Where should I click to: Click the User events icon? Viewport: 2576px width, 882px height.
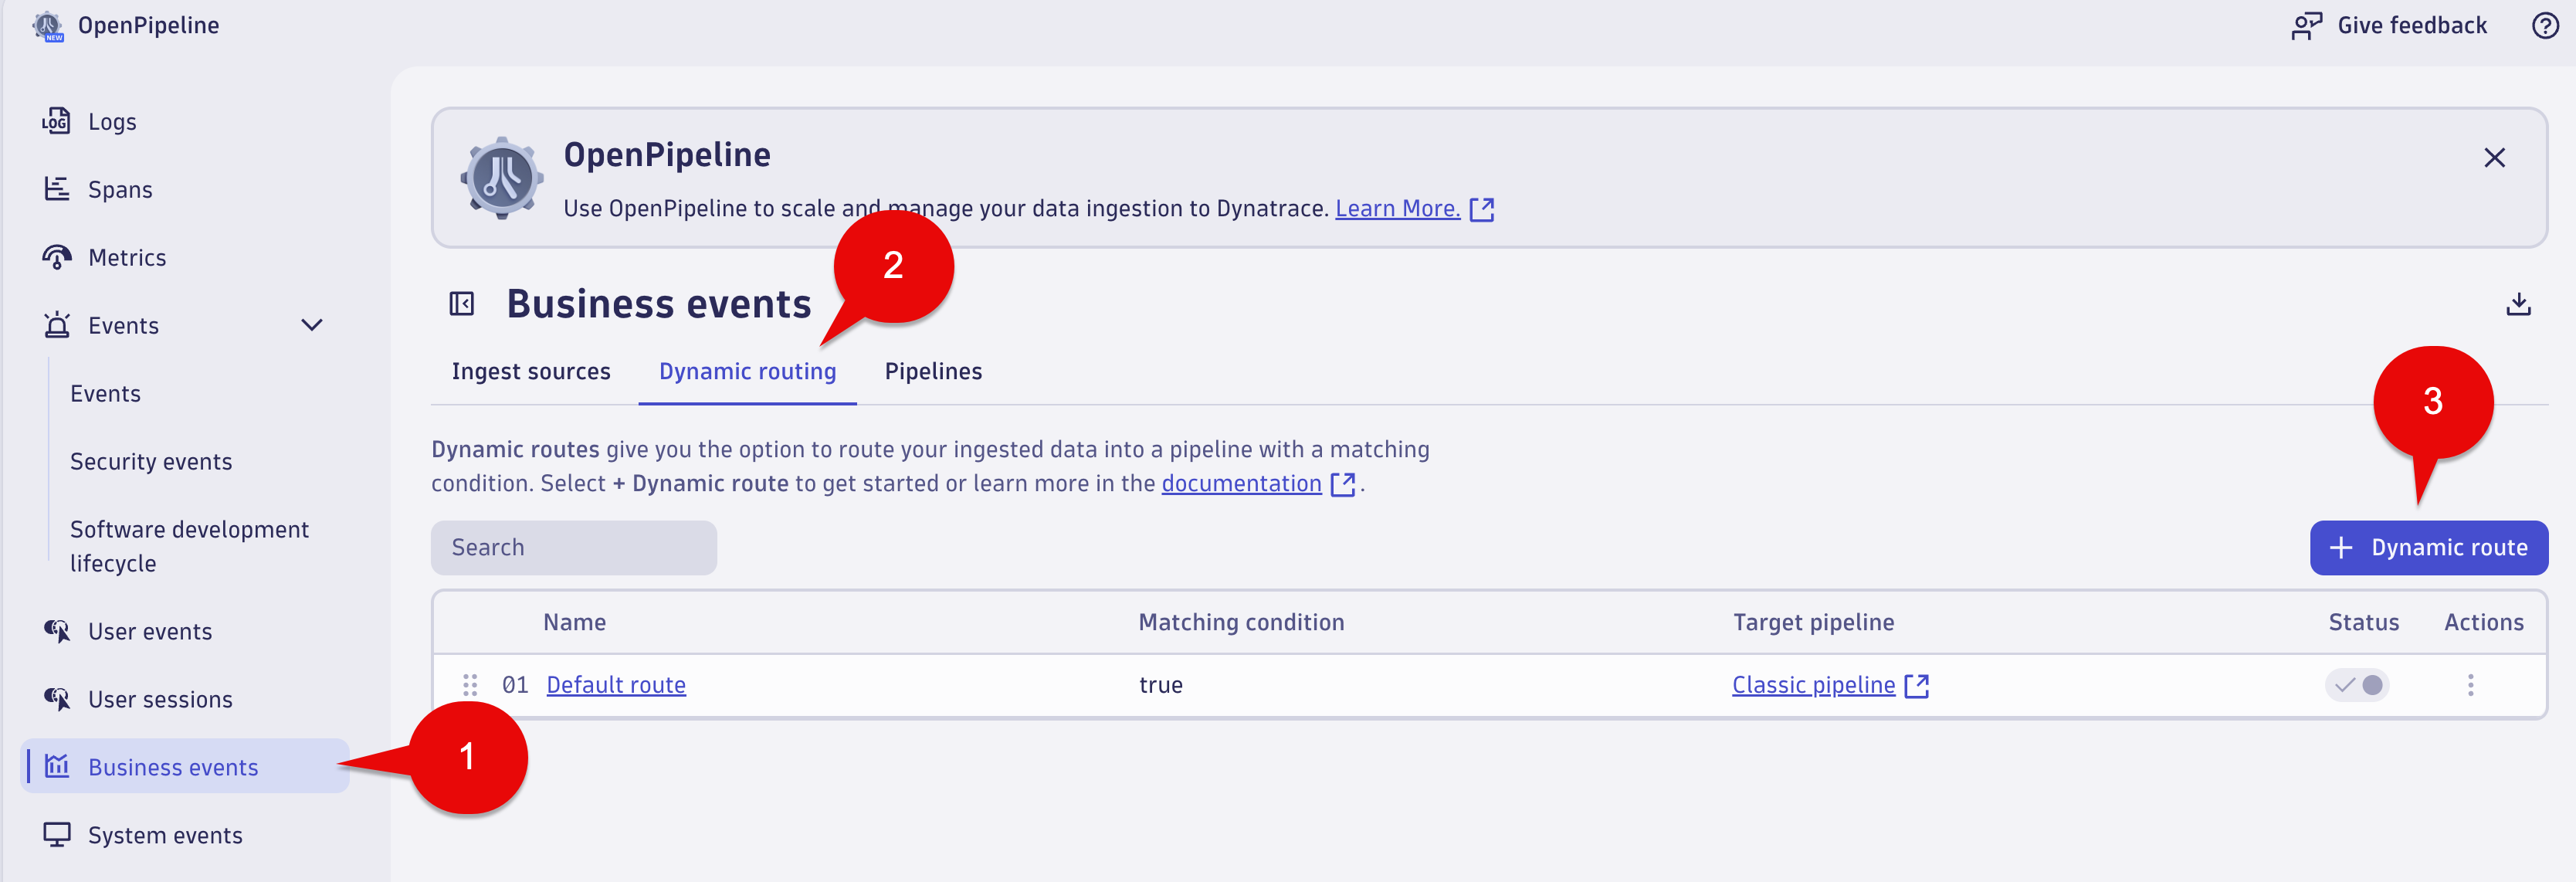[x=56, y=631]
